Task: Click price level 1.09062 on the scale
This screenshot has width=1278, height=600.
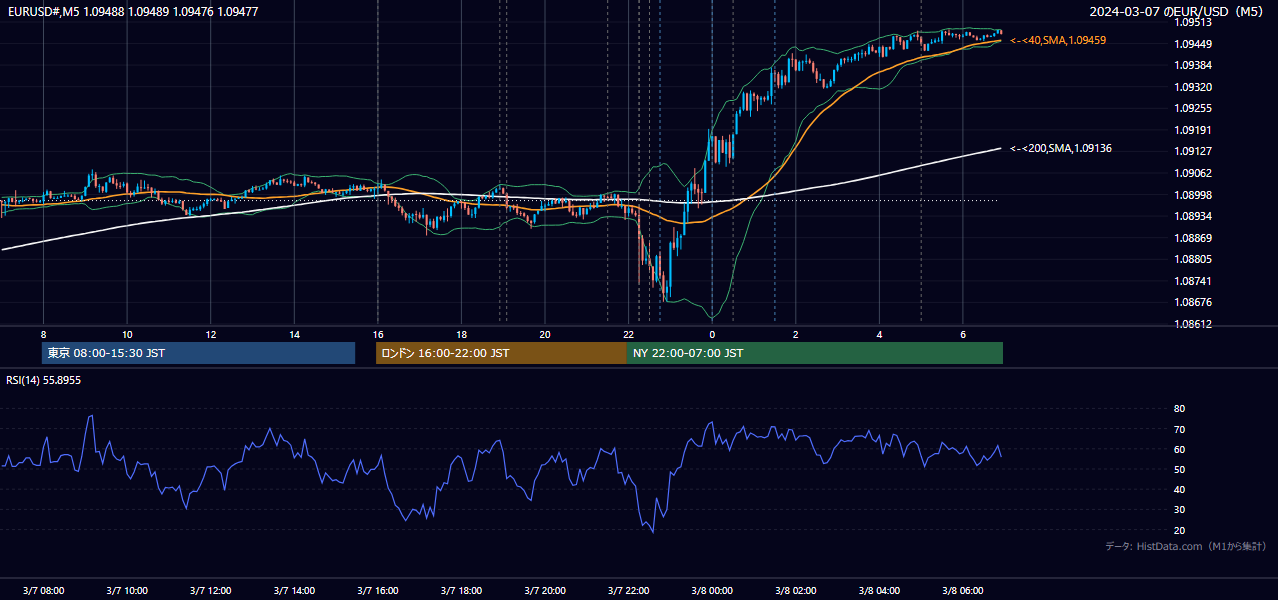Action: pos(1193,173)
